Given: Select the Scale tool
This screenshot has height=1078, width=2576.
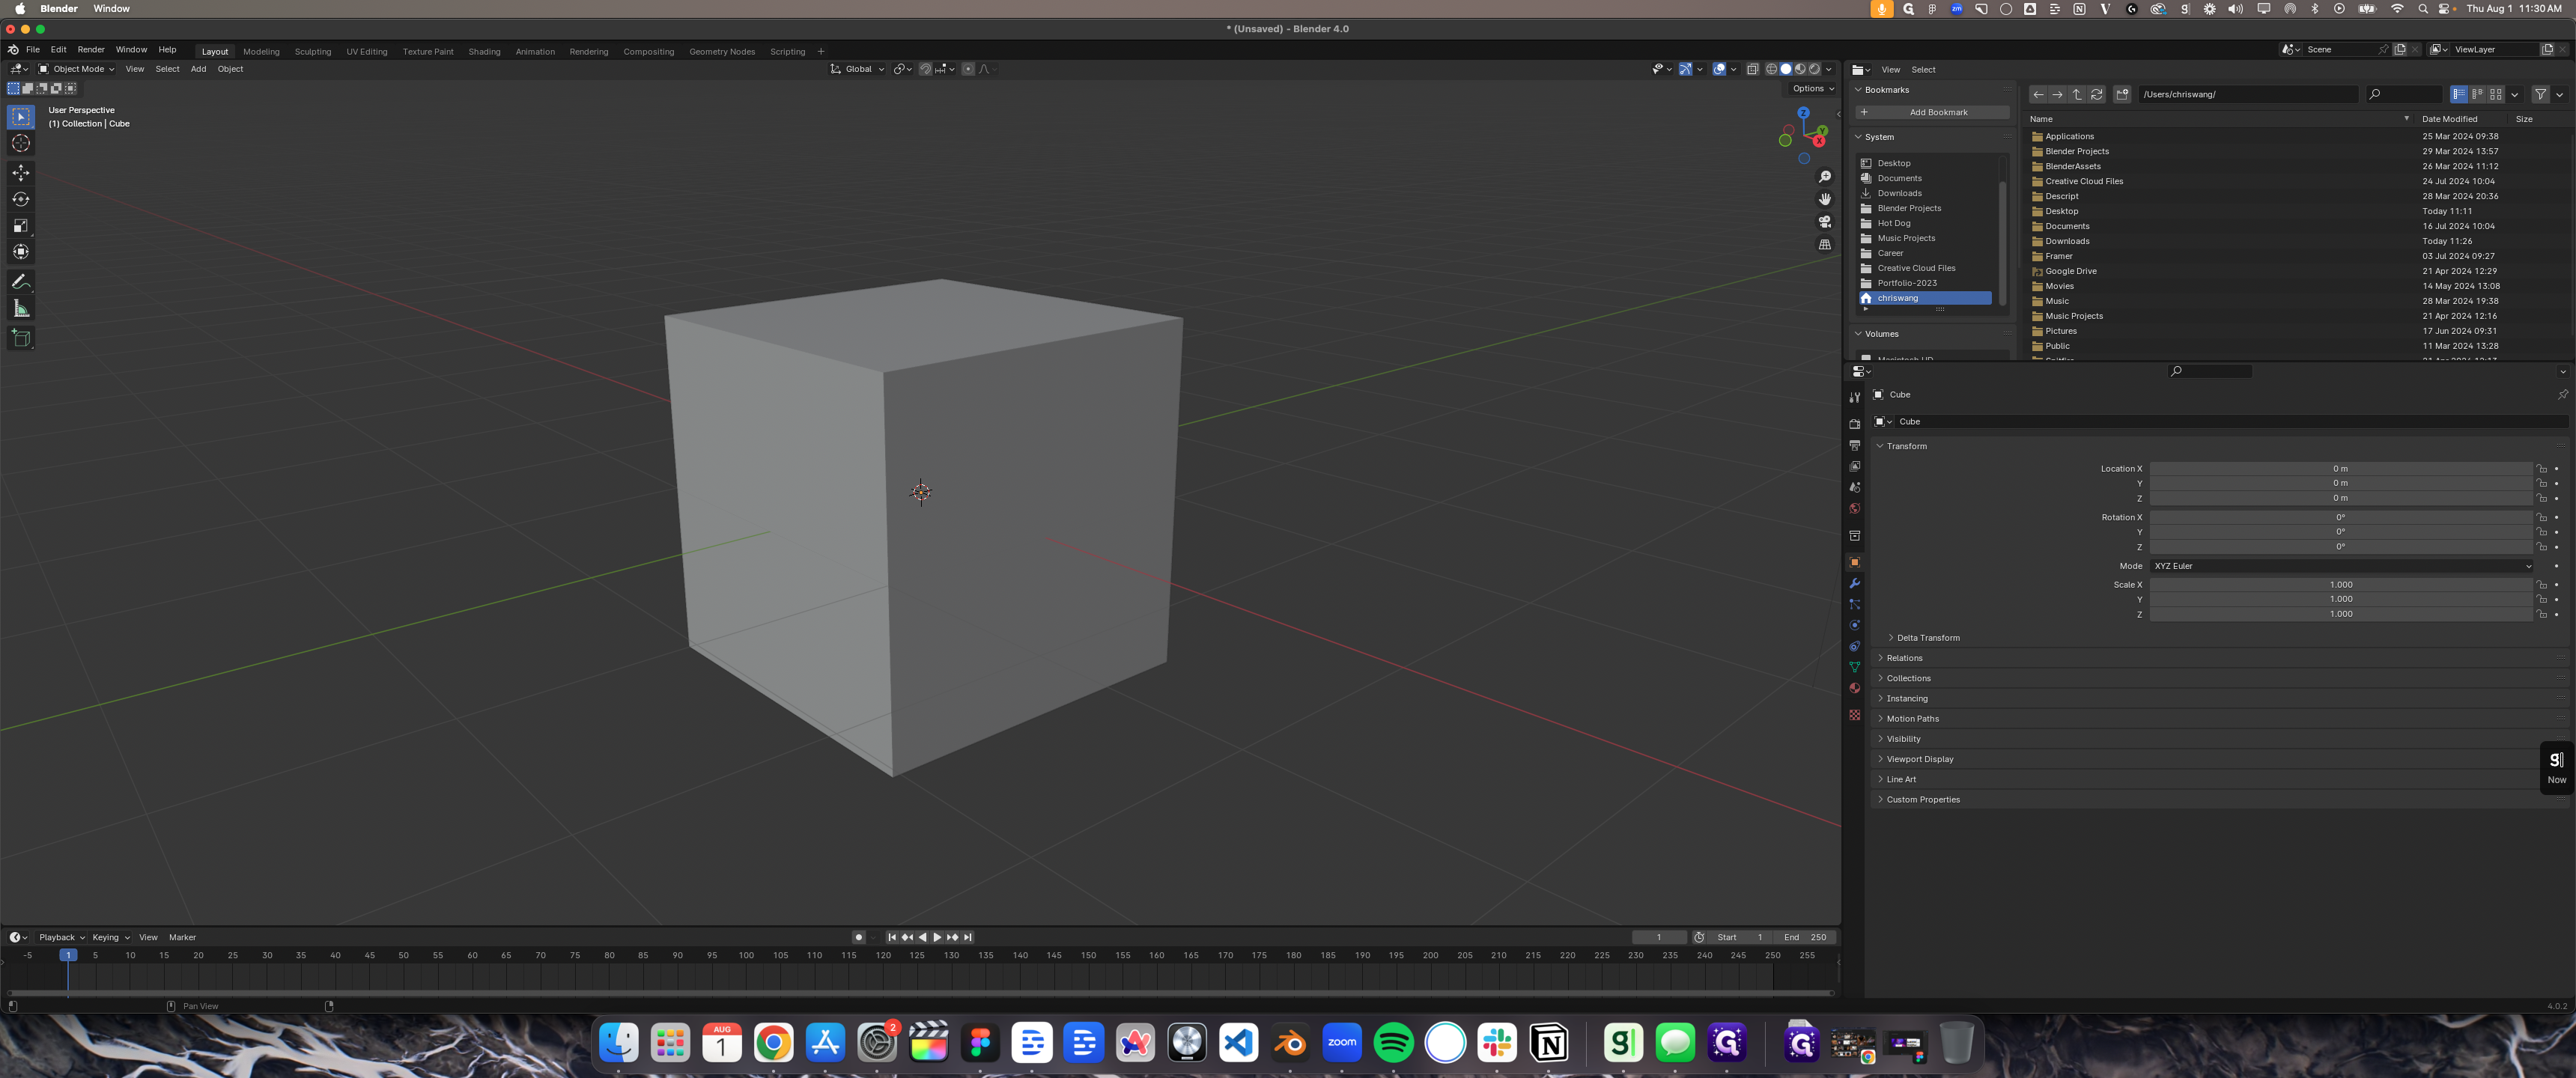Looking at the screenshot, I should (20, 225).
